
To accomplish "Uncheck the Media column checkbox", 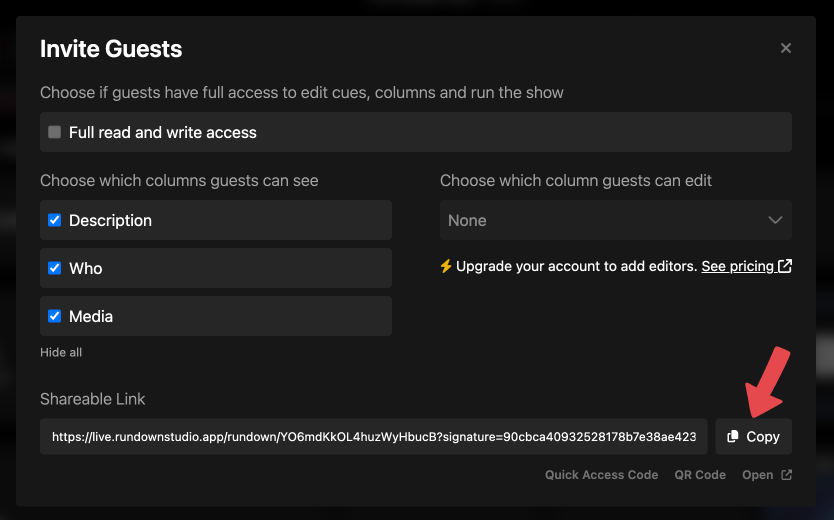I will (x=54, y=316).
